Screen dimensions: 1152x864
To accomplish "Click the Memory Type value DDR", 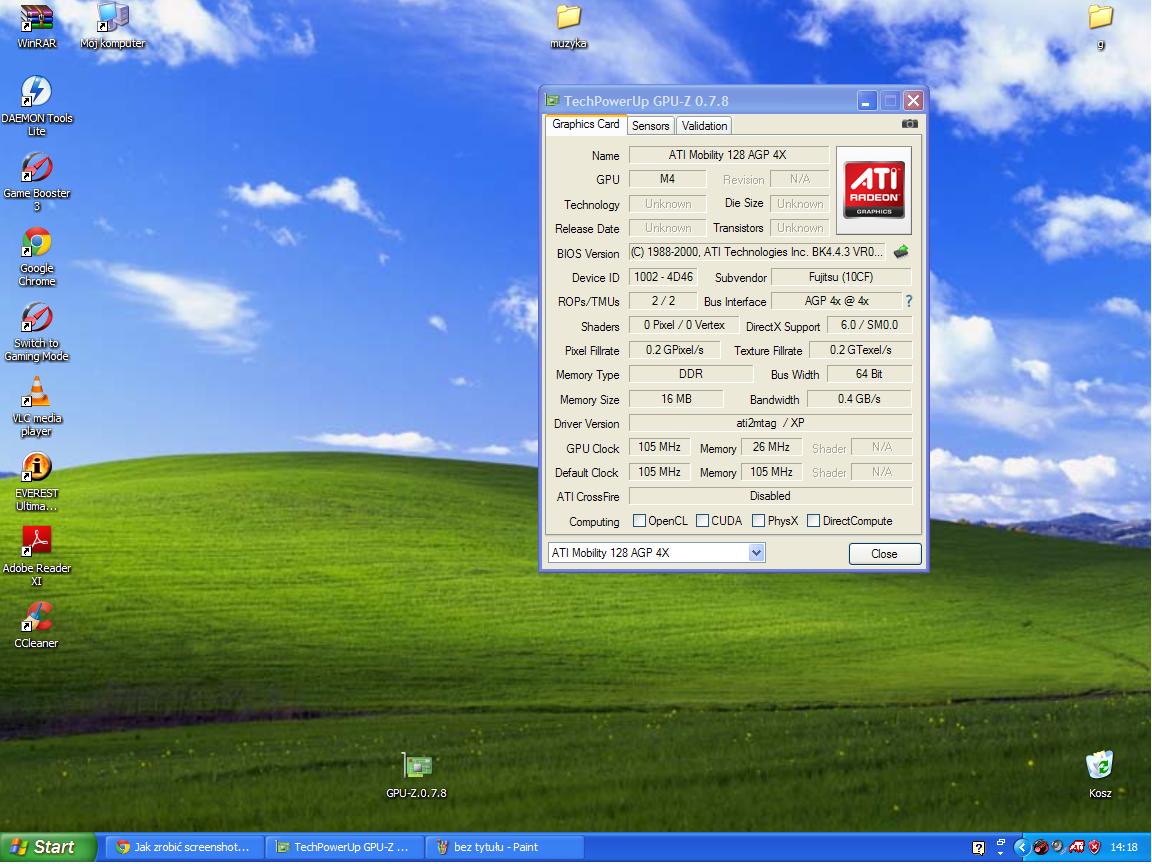I will 691,374.
